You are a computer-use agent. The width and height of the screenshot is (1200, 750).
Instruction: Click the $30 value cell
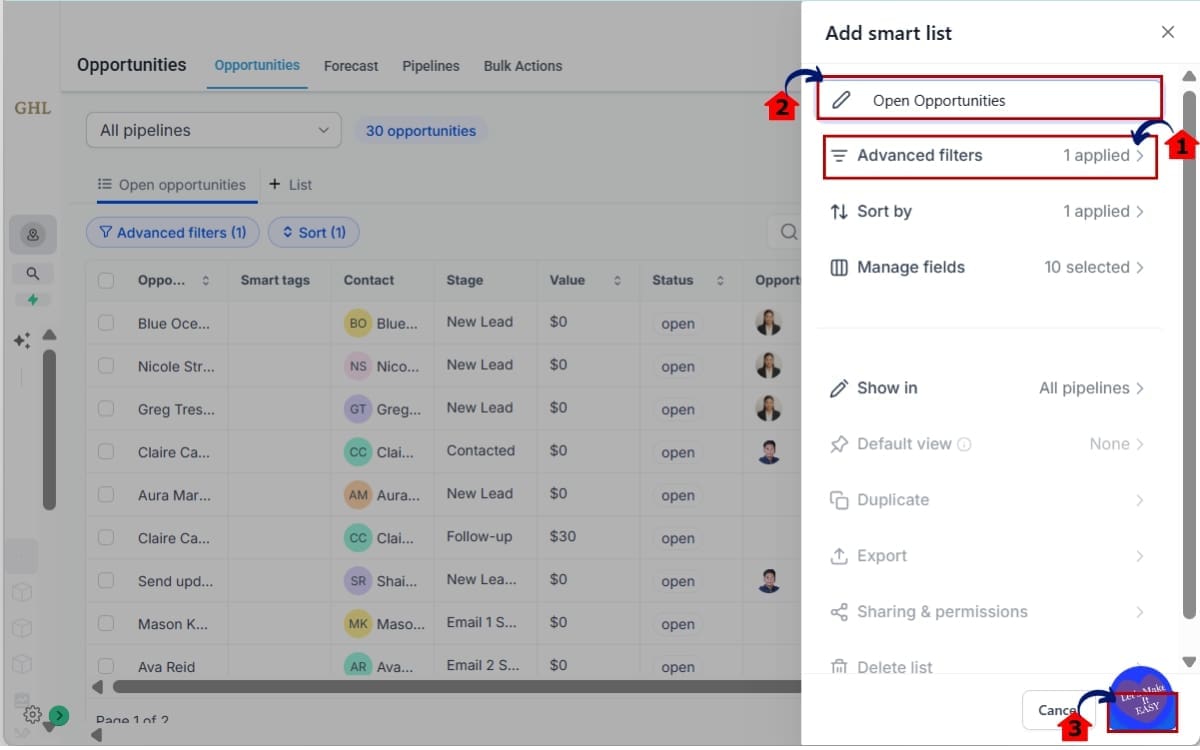(x=563, y=537)
